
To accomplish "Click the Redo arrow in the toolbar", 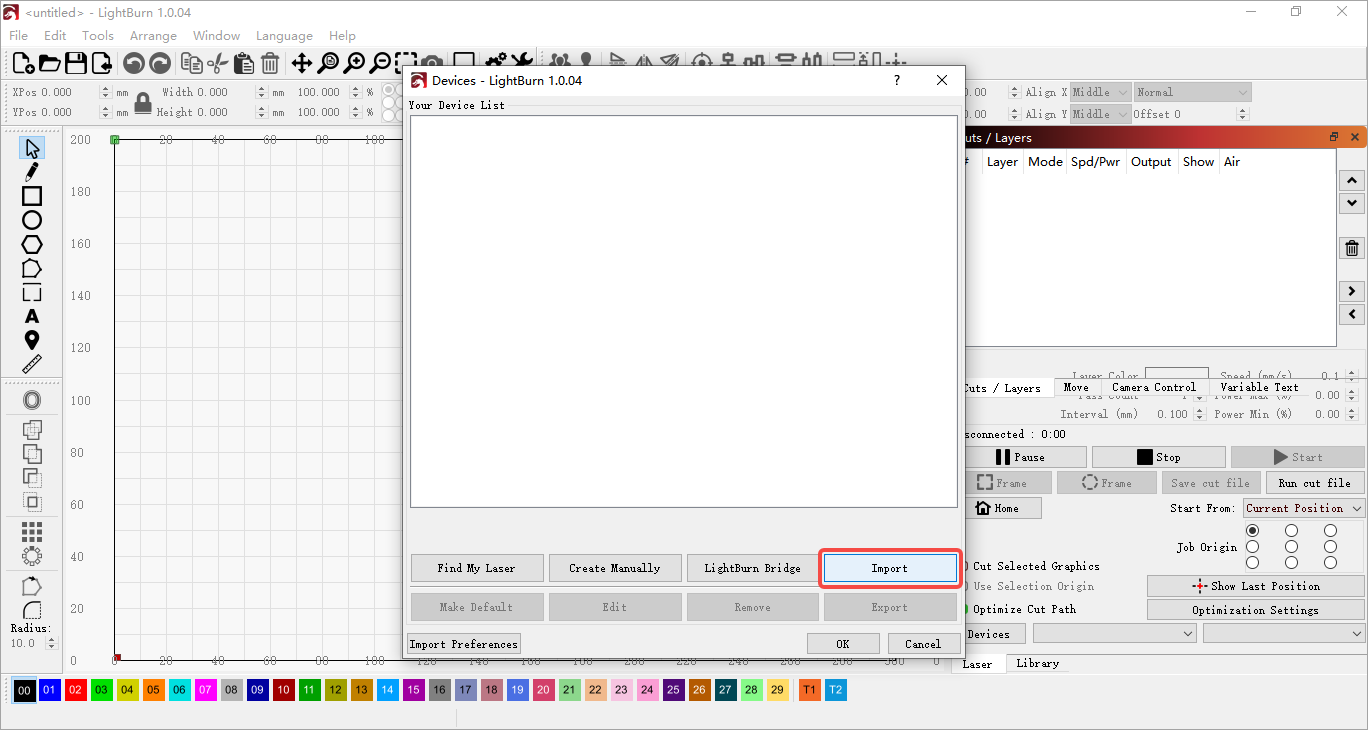I will pos(160,63).
